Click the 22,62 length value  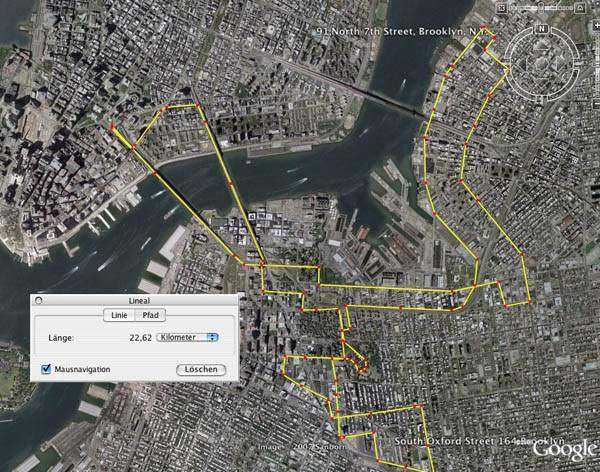point(140,338)
